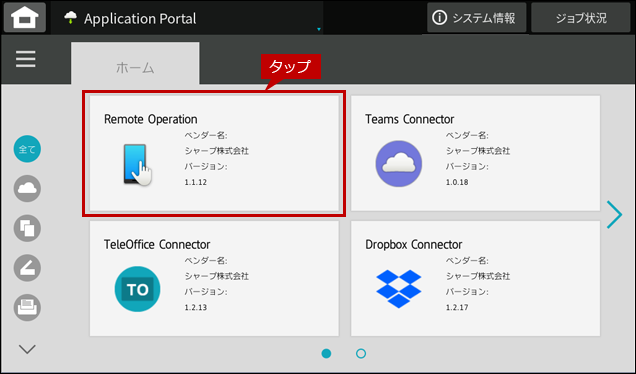Filter apps by scan category icon
Viewport: 636px width, 374px height.
click(27, 268)
